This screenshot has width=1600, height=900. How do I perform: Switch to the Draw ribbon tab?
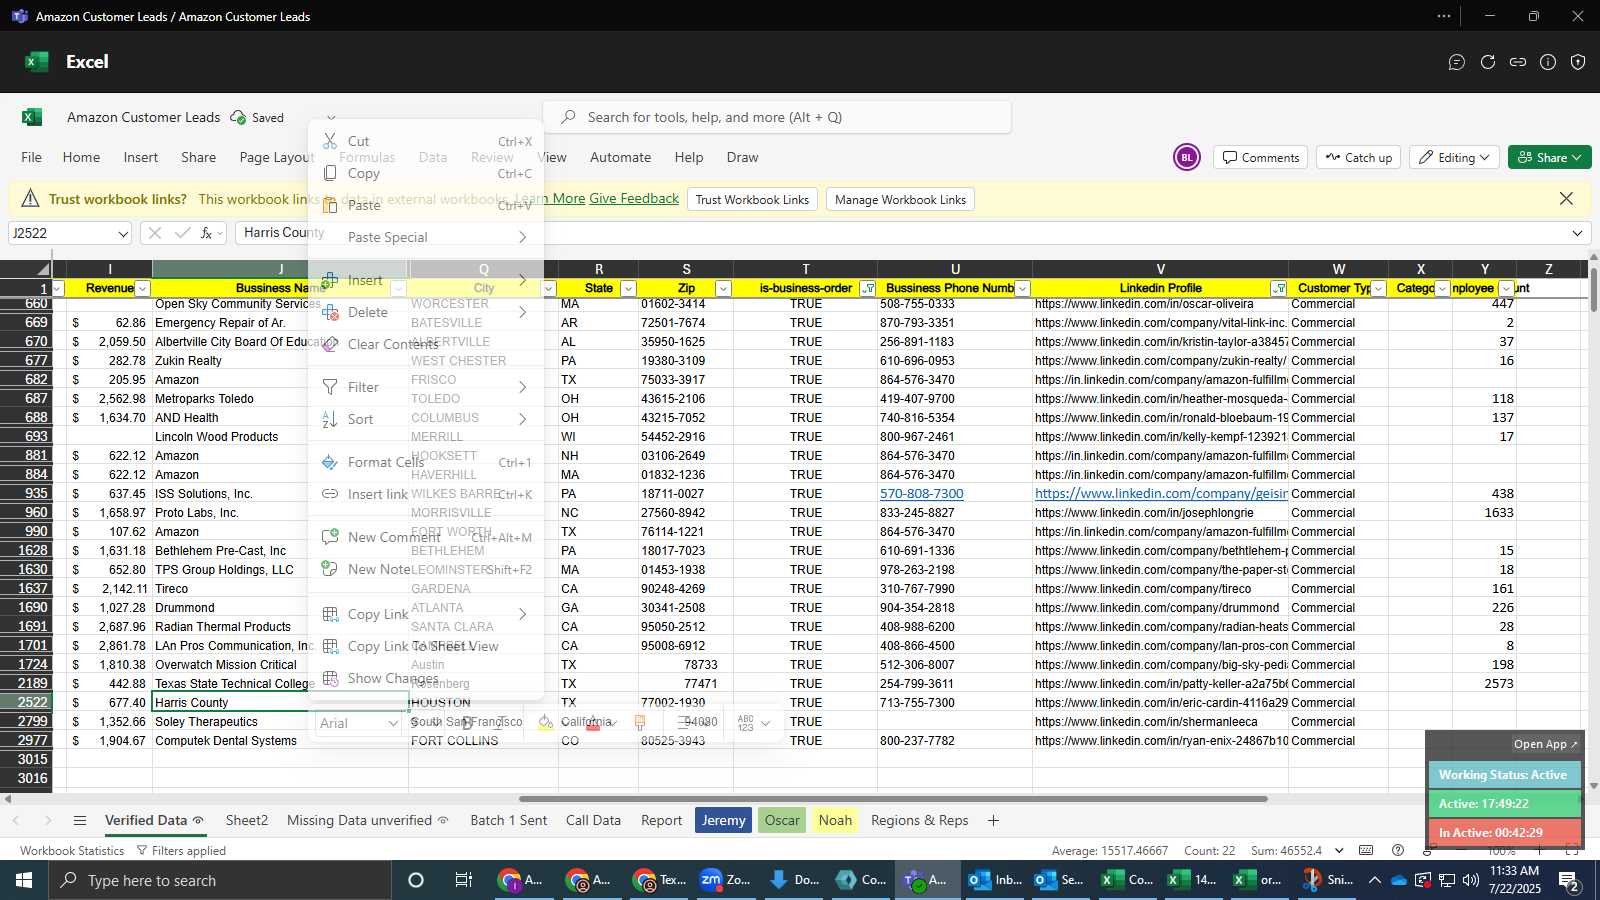[742, 157]
